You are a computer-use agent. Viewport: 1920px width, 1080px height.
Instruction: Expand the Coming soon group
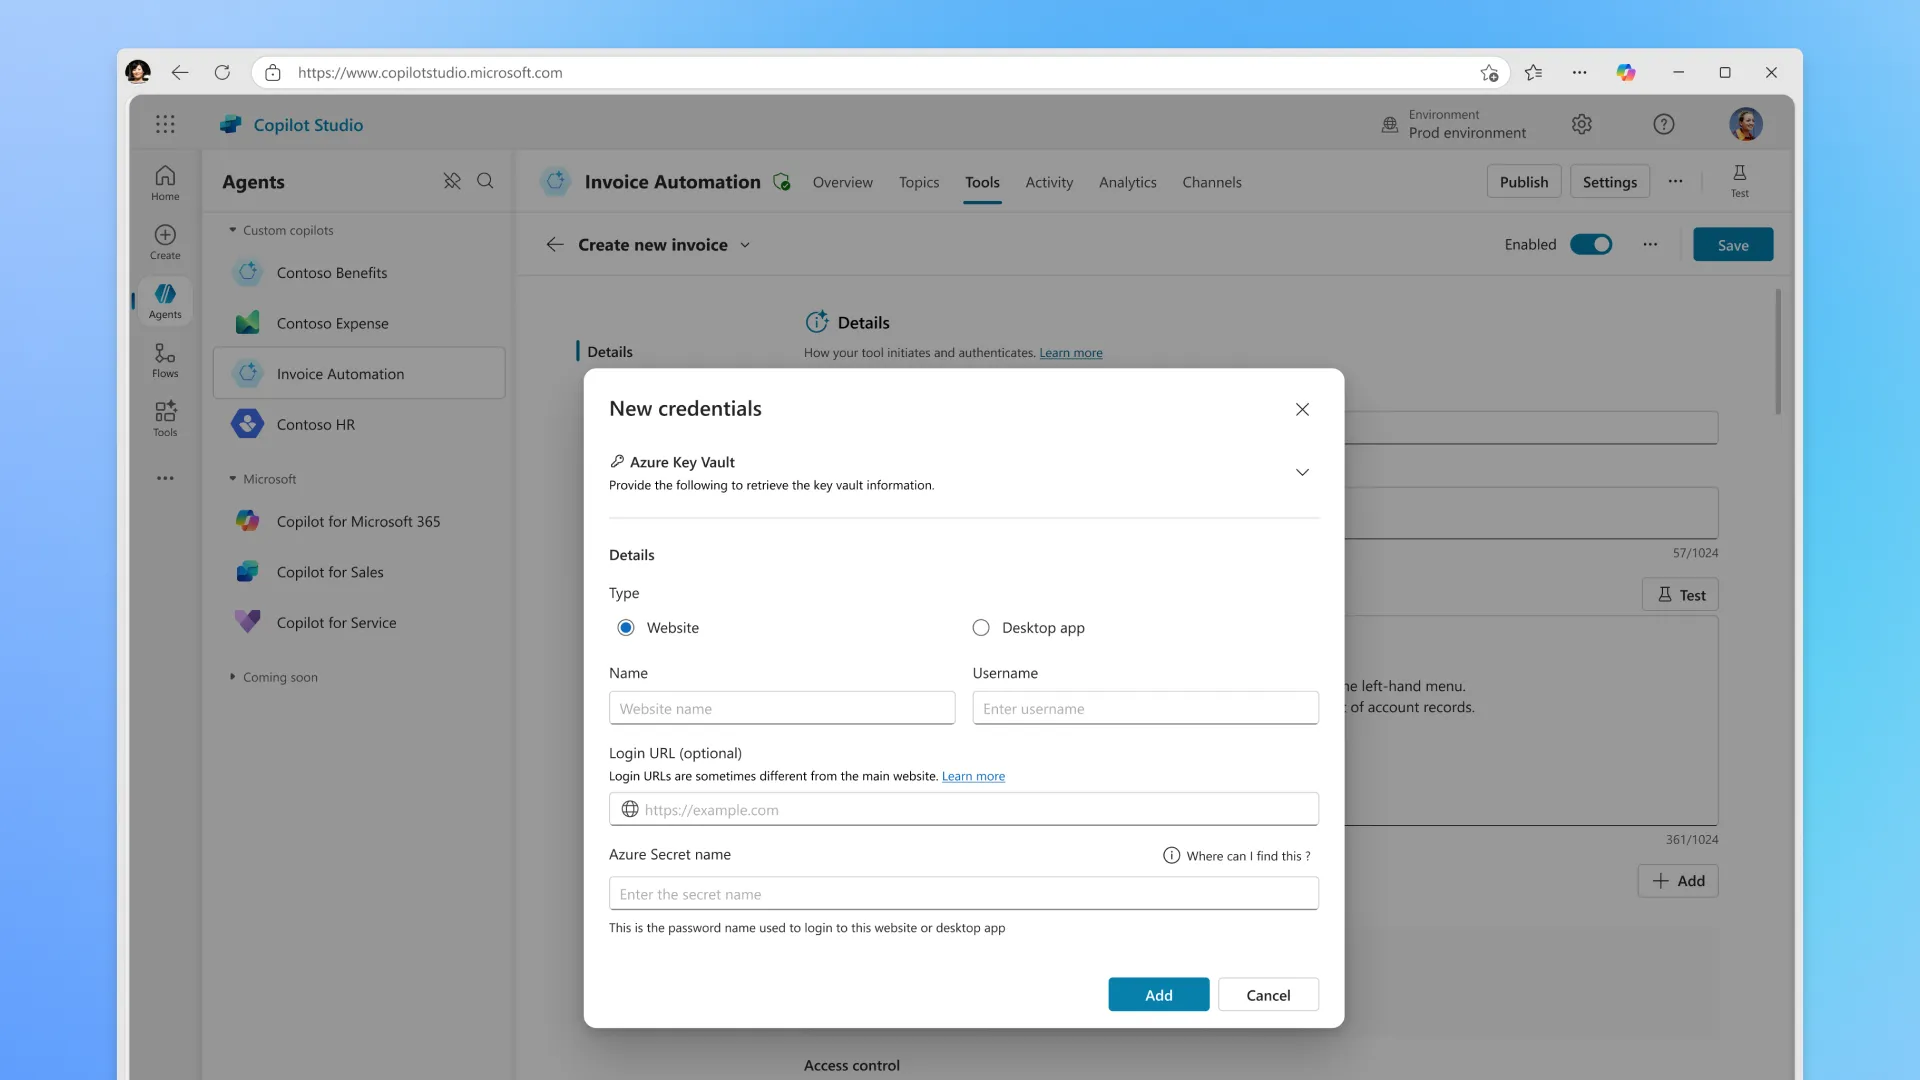(x=233, y=677)
